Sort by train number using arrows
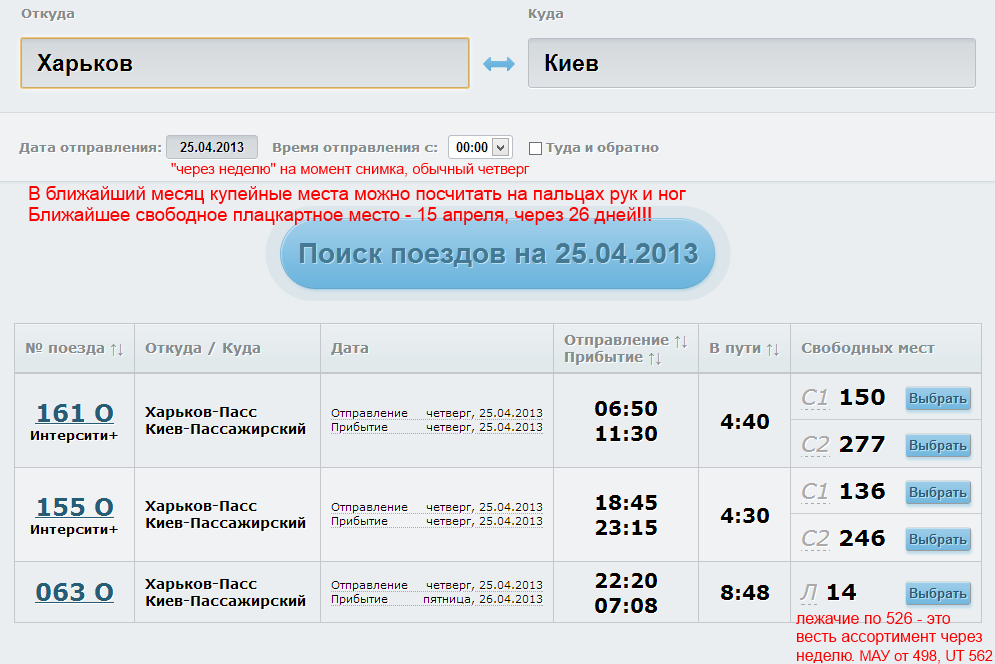This screenshot has height=664, width=995. pos(116,349)
